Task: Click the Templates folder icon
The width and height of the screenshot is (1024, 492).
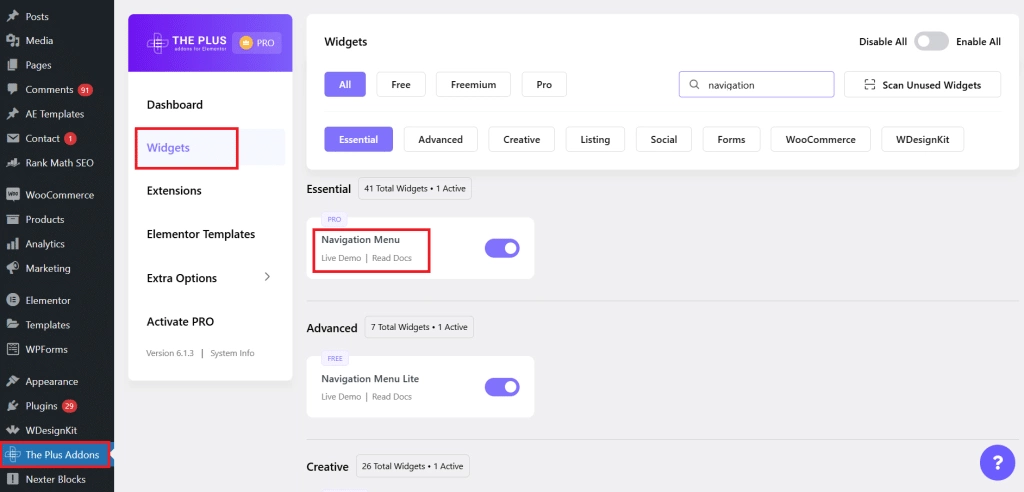Action: (12, 325)
